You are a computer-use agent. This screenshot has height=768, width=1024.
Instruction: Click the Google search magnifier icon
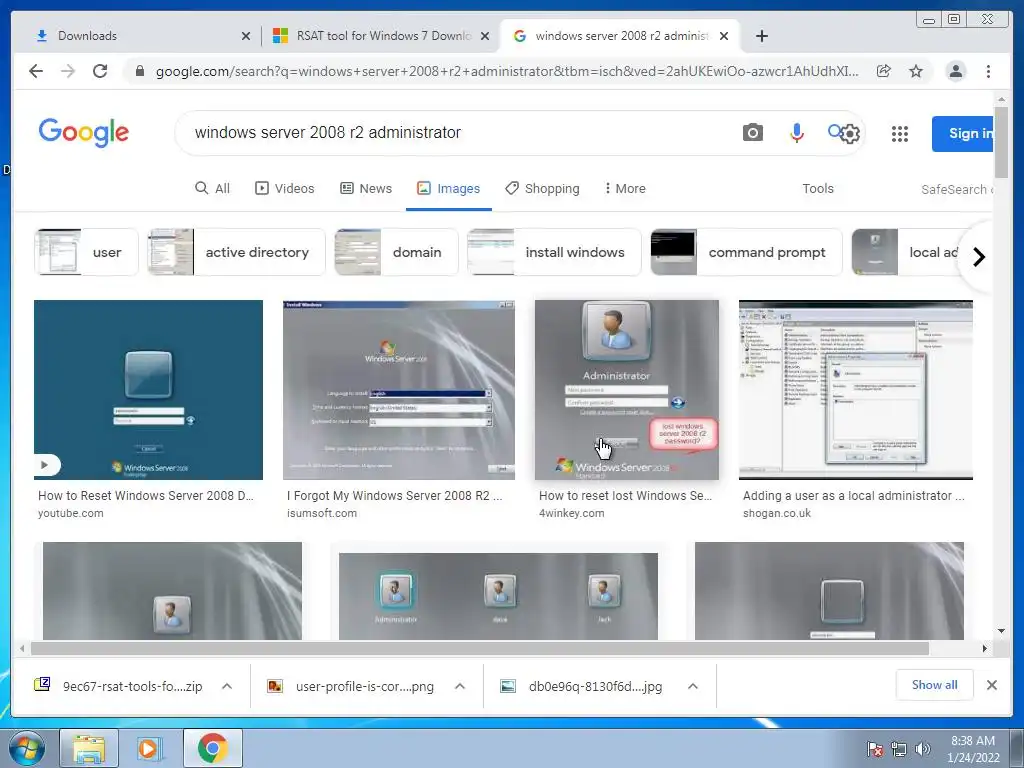[834, 131]
